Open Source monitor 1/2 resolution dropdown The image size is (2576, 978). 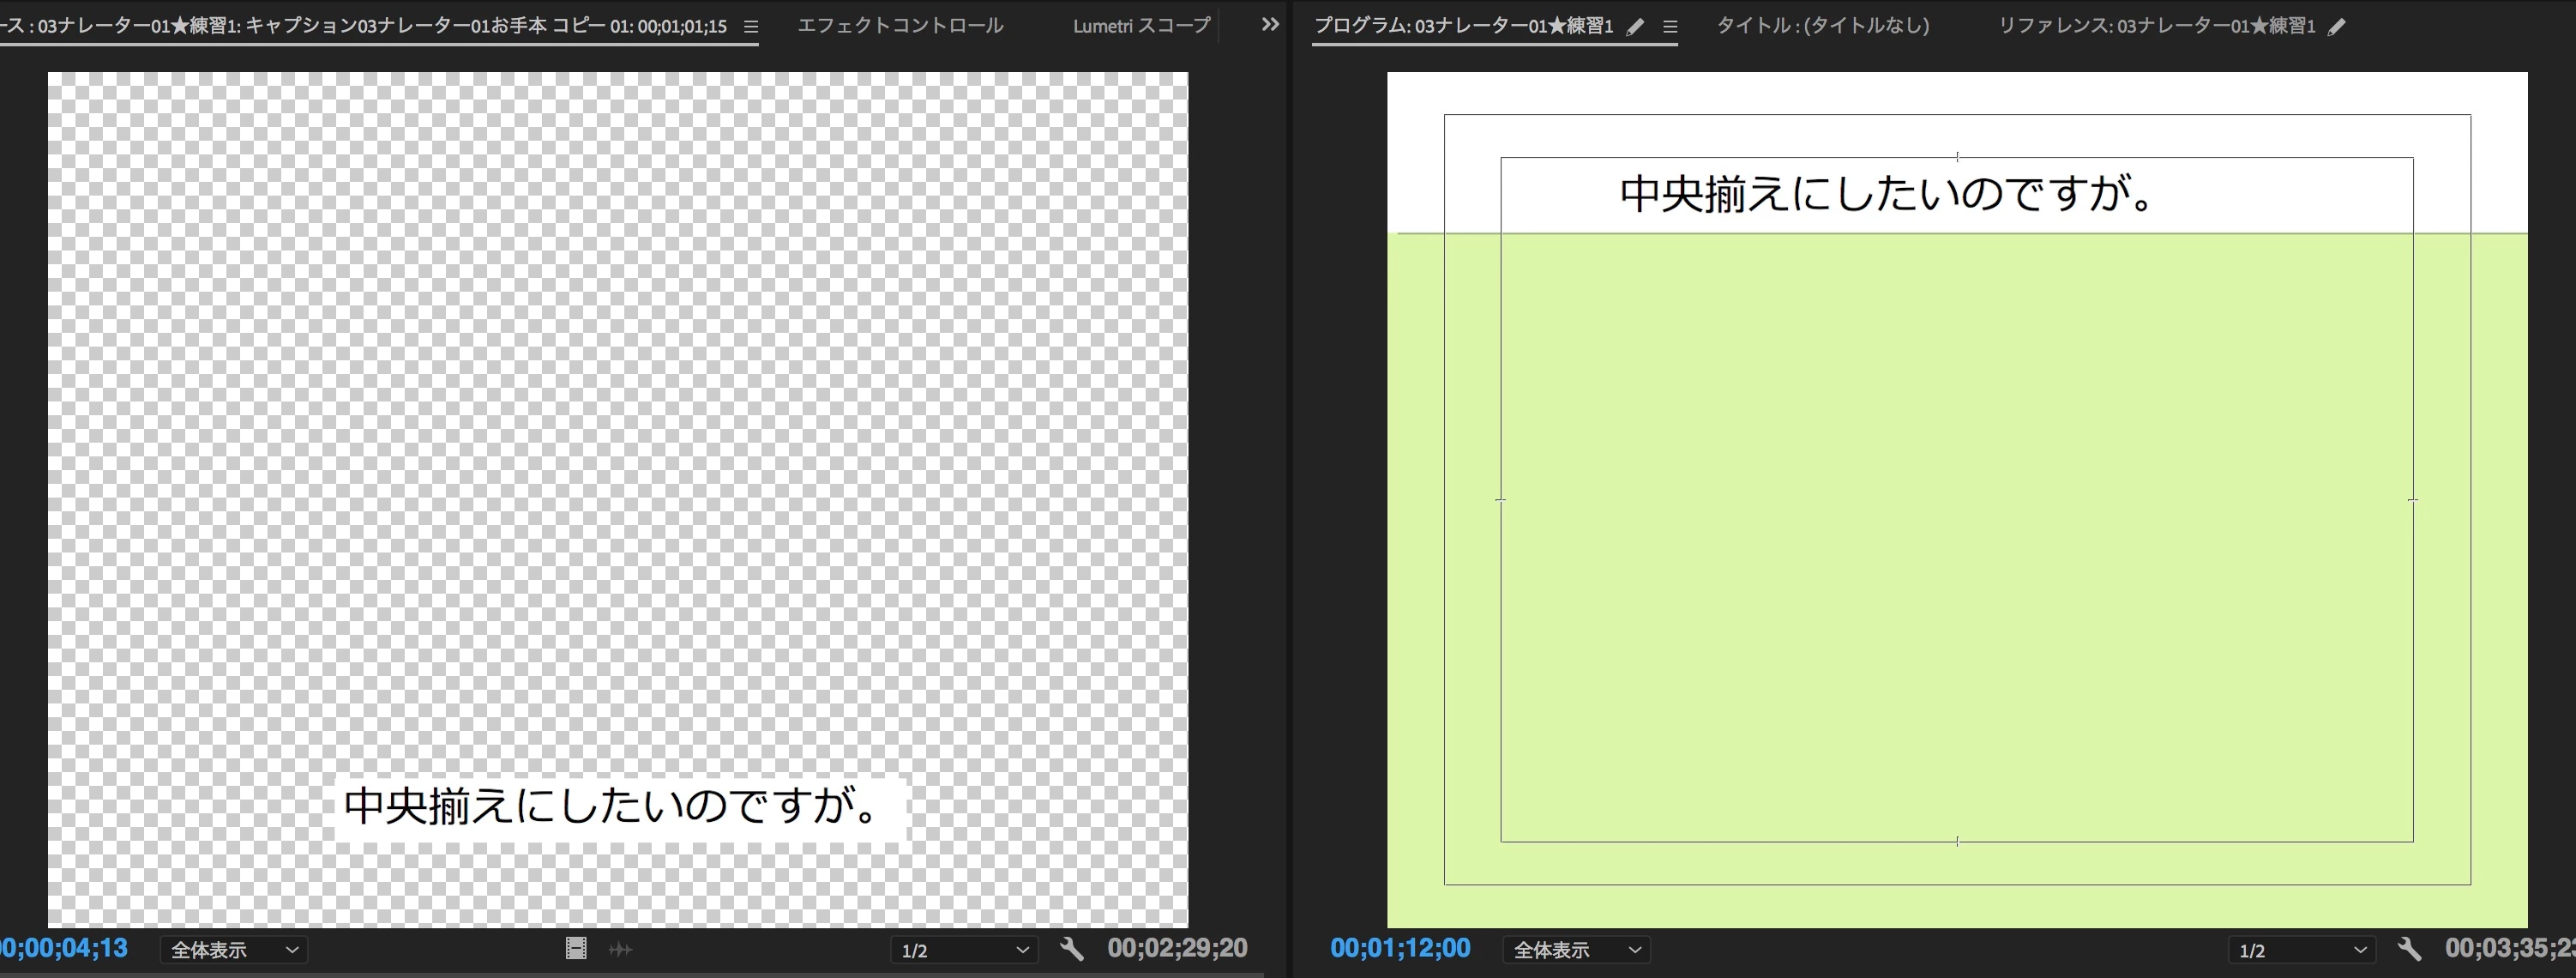(964, 950)
